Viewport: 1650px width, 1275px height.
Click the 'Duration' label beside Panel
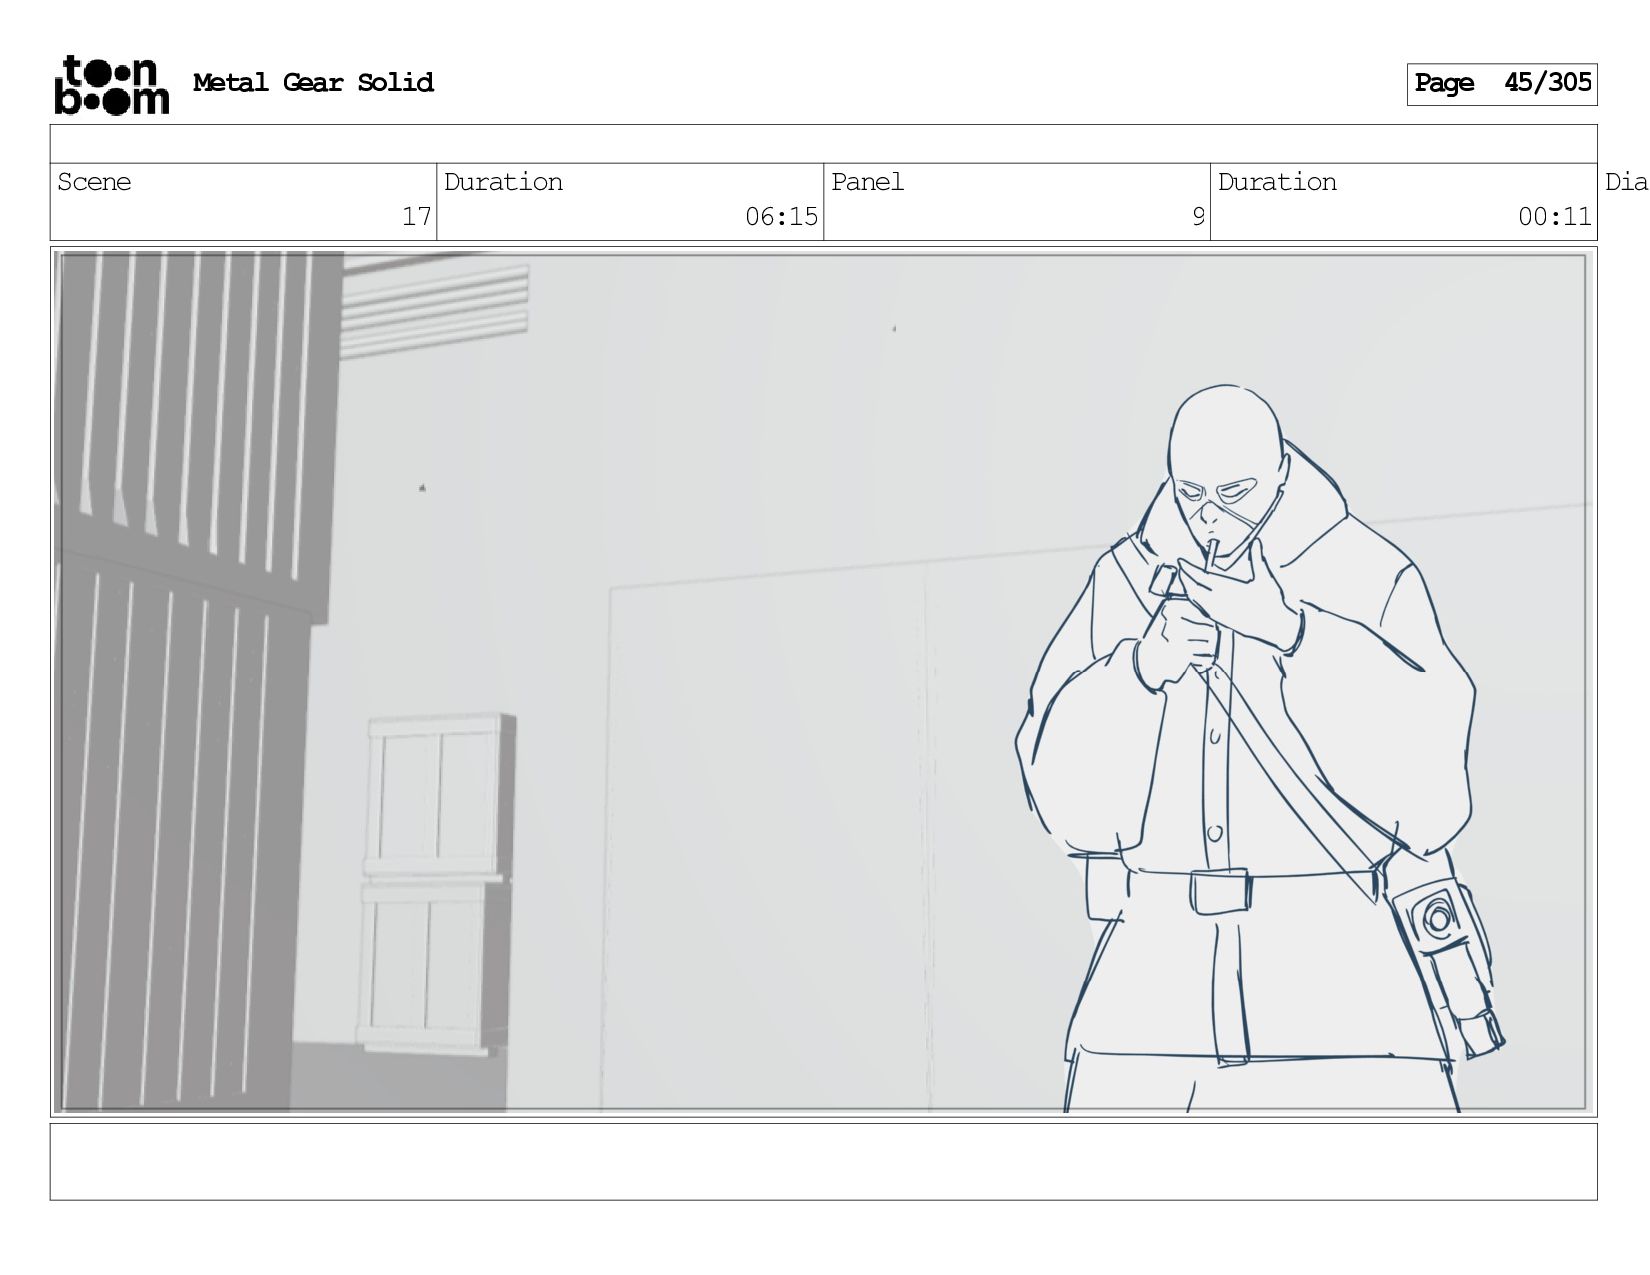pyautogui.click(x=1277, y=182)
